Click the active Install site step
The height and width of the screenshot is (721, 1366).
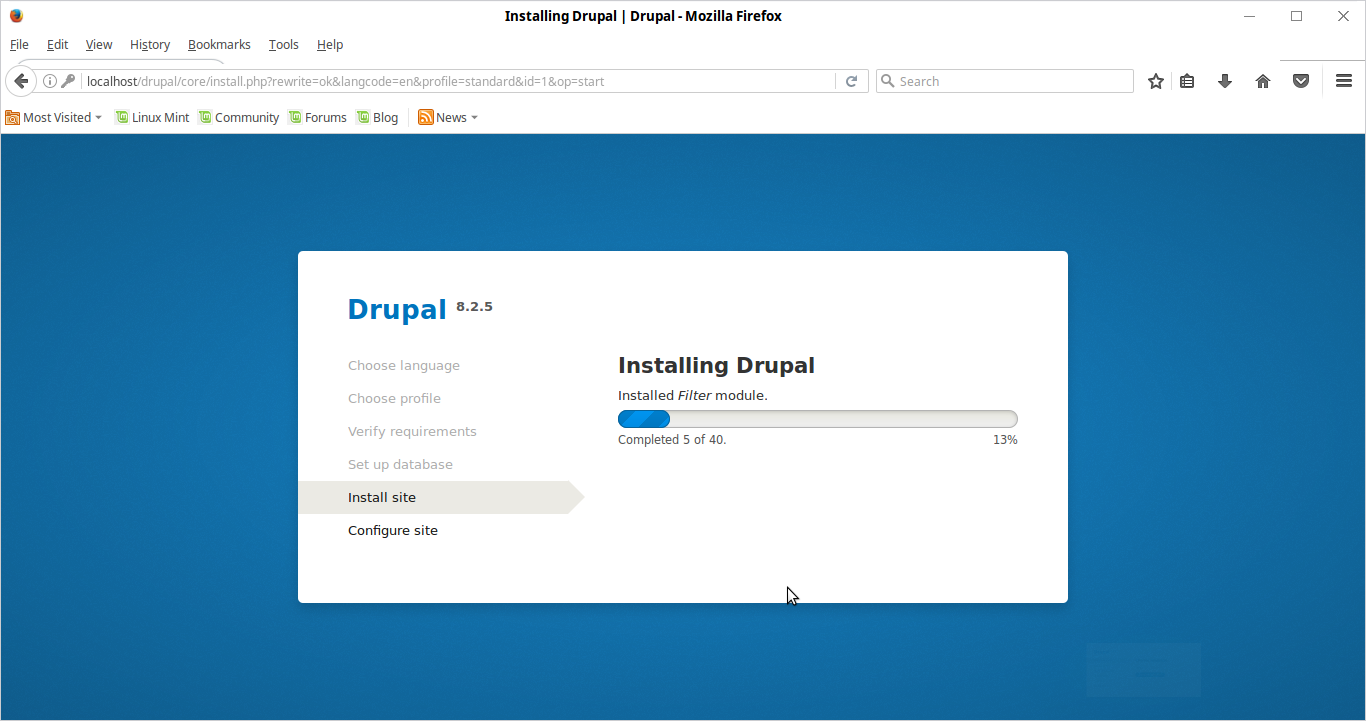(440, 497)
